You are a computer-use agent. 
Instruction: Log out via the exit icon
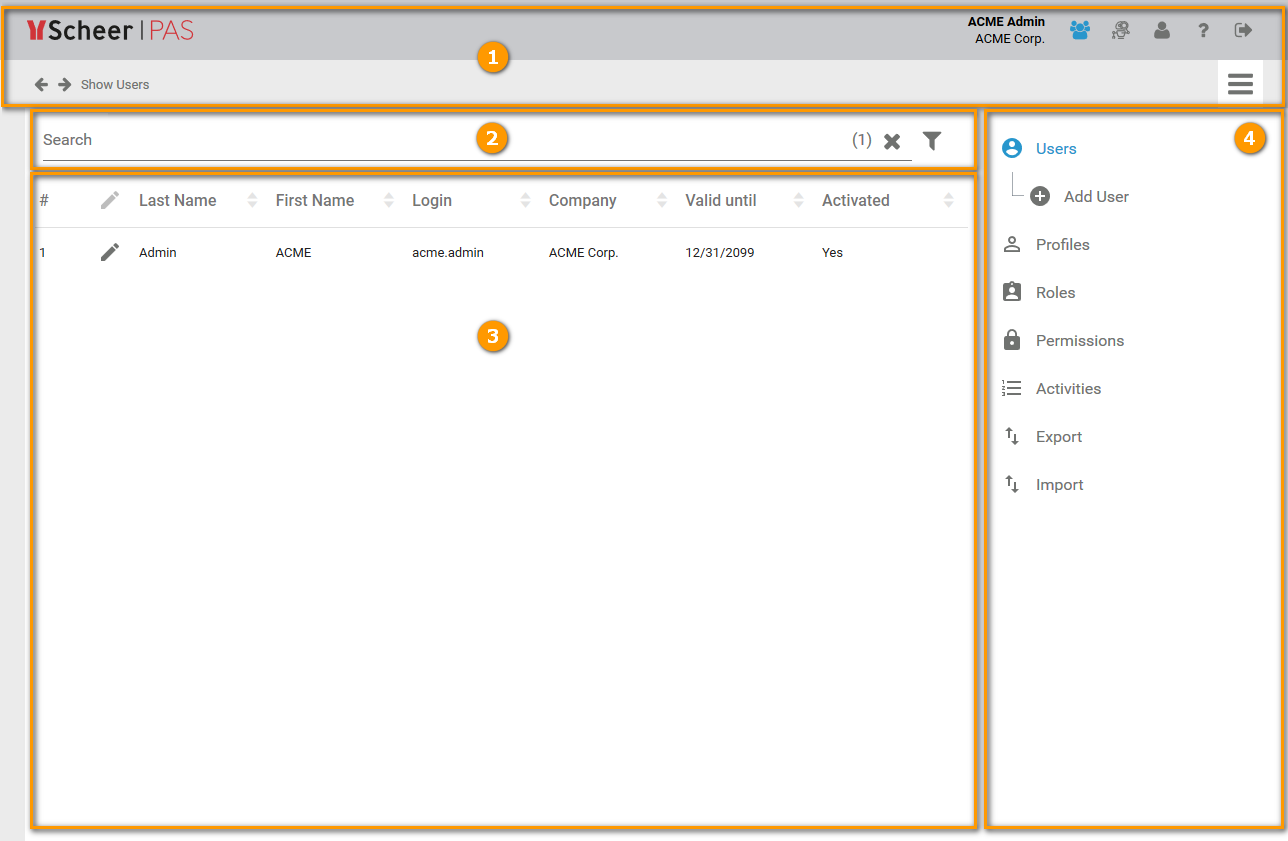click(1243, 31)
